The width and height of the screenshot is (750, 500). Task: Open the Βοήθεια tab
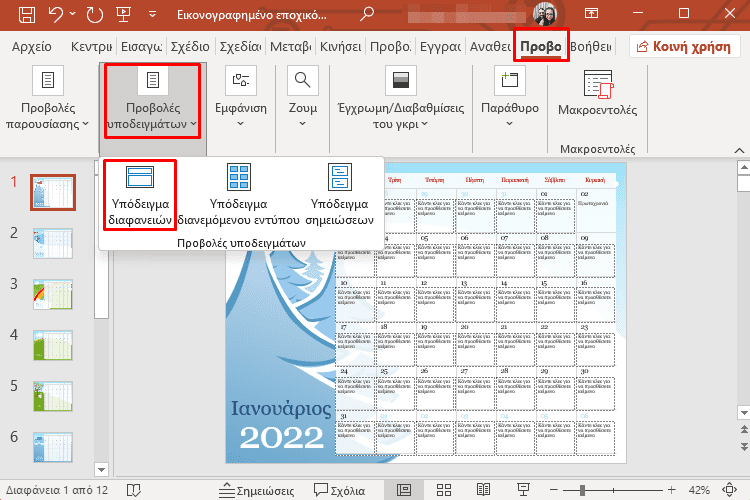pyautogui.click(x=591, y=46)
